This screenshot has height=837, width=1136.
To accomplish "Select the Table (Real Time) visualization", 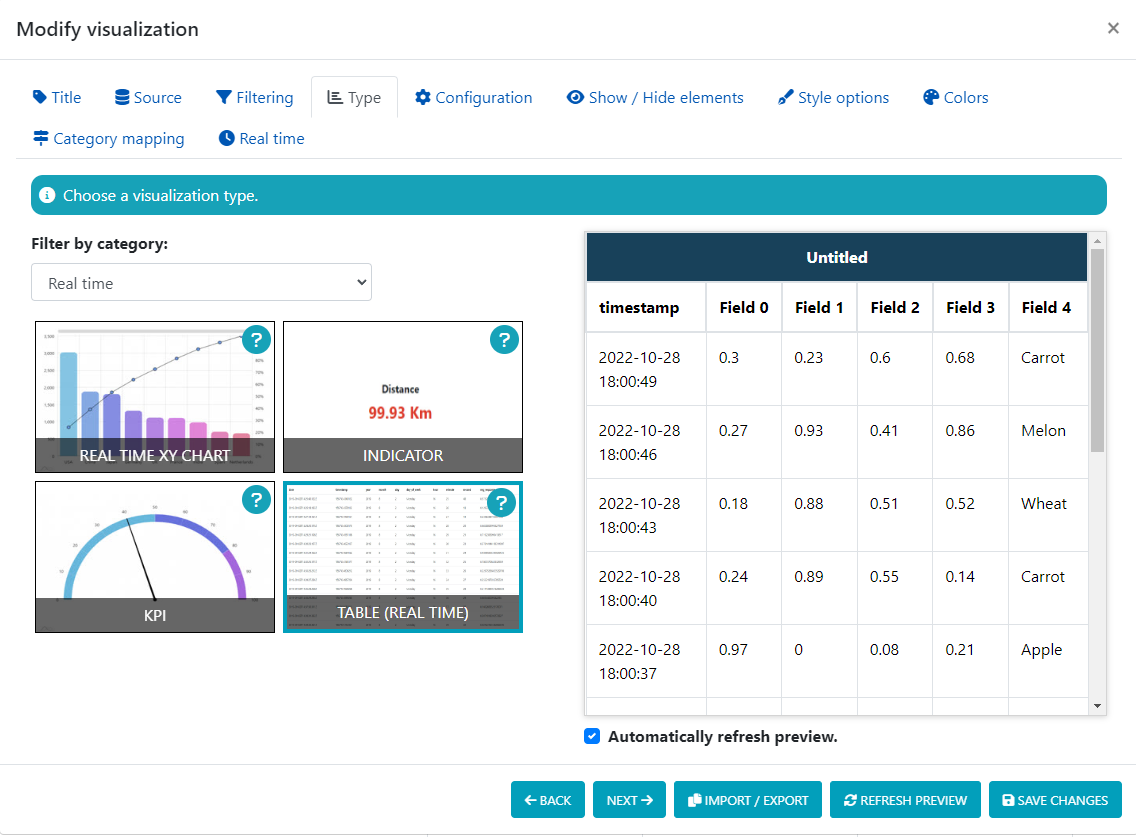I will click(403, 557).
